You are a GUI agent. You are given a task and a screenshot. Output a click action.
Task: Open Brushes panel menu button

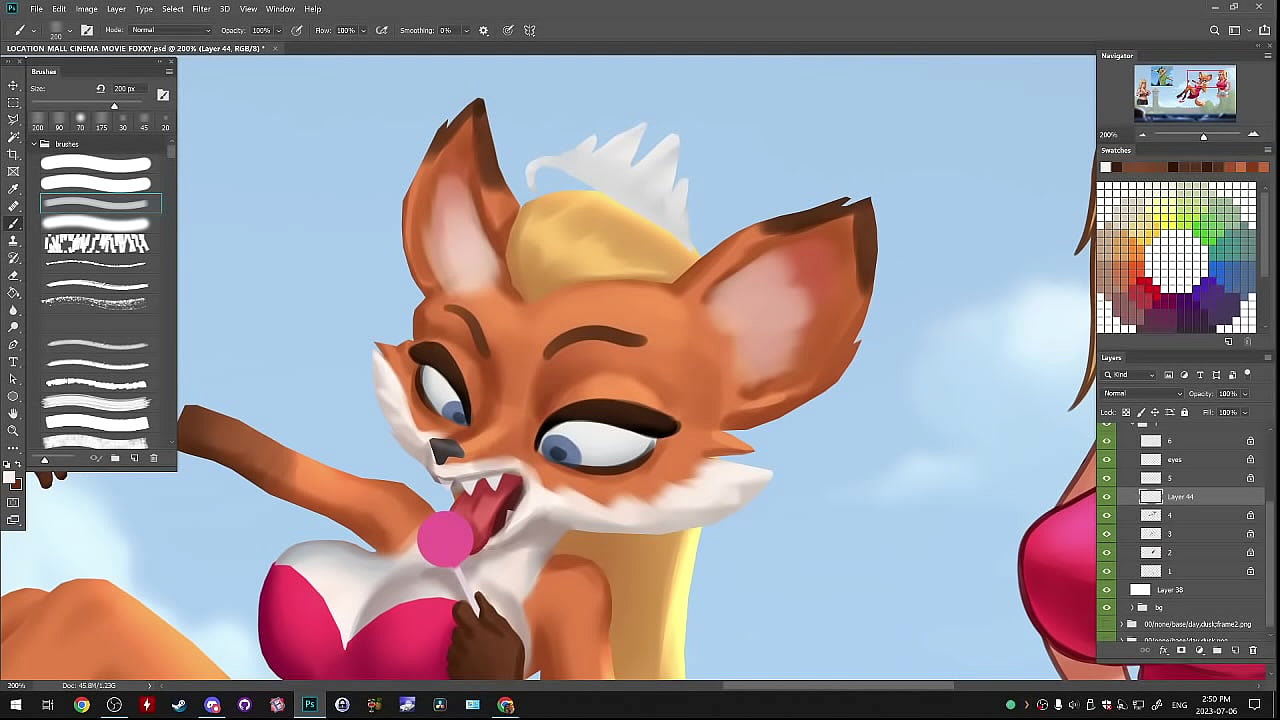tap(169, 71)
